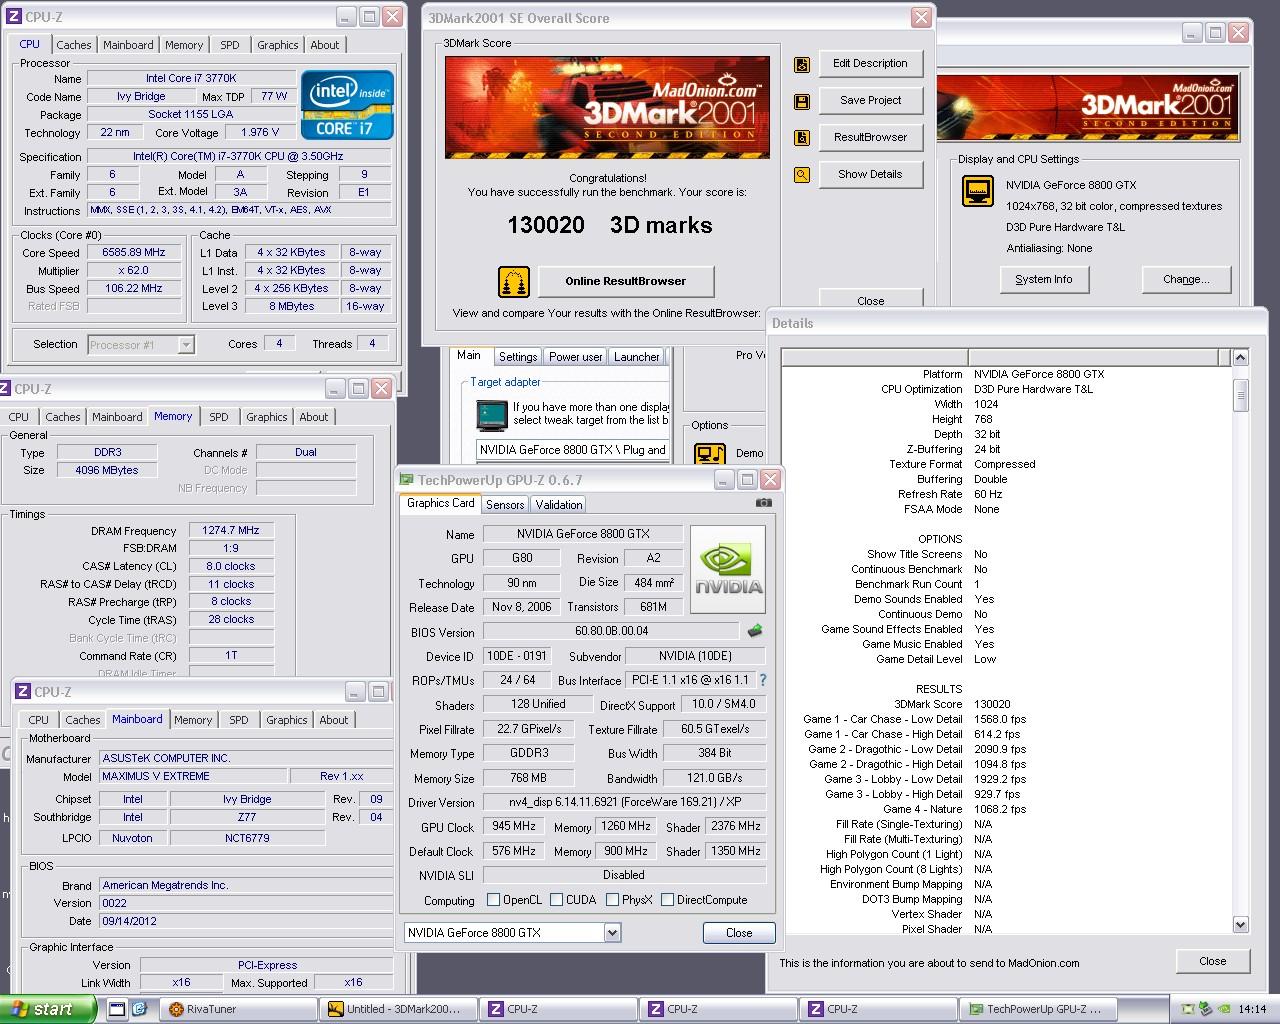
Task: Click the Show Desktop quick launch icon
Action: pos(117,1009)
